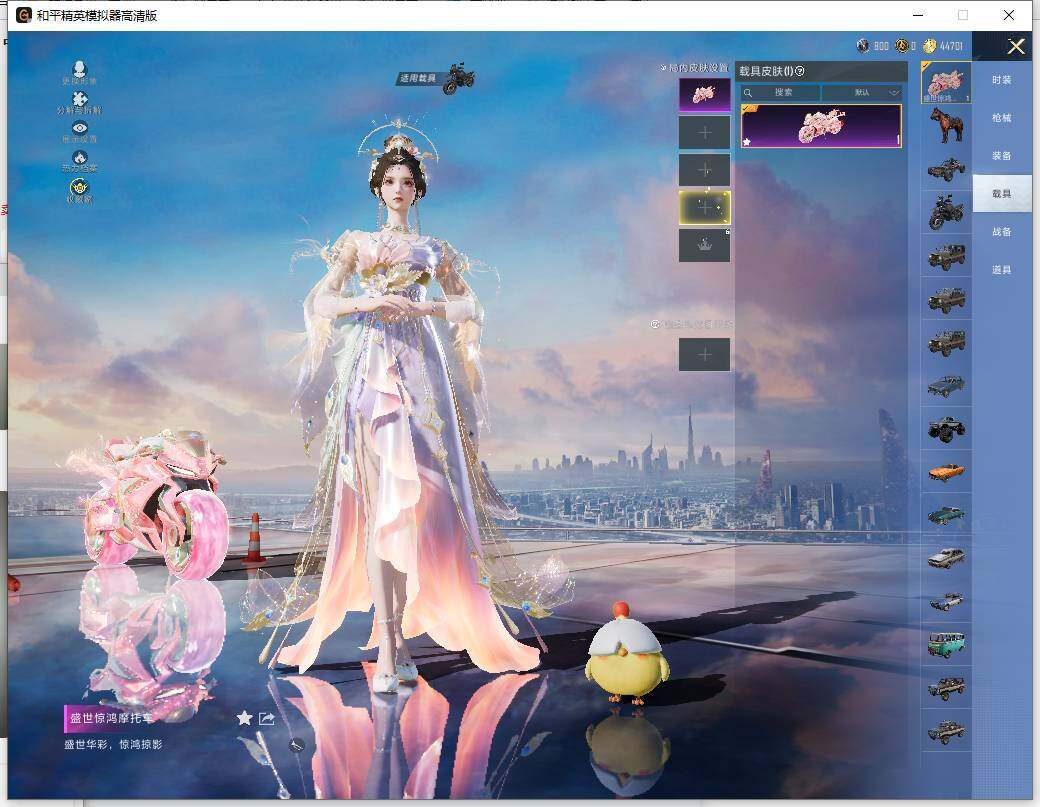The height and width of the screenshot is (807, 1040).
Task: Open the 收藏馆 collection icon
Action: coord(80,187)
